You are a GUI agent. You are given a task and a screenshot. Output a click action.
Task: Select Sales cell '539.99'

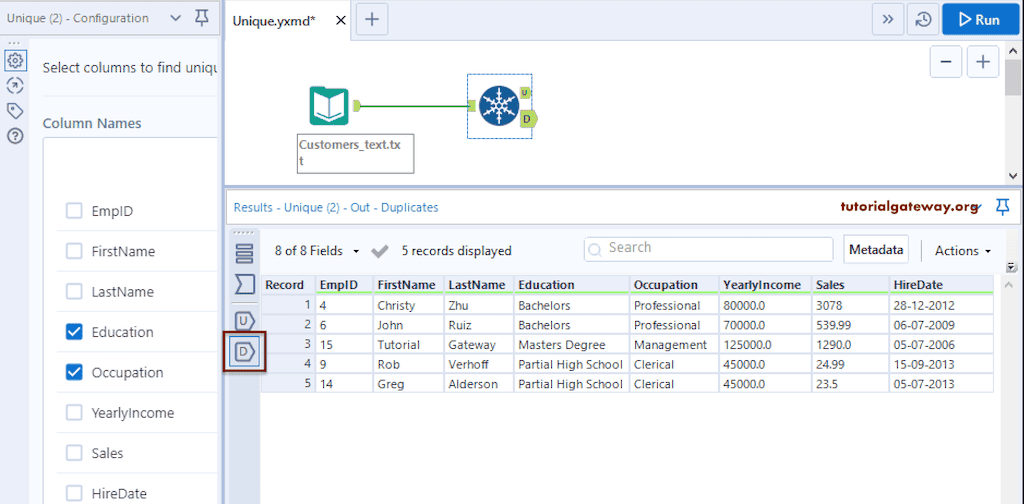(x=850, y=325)
